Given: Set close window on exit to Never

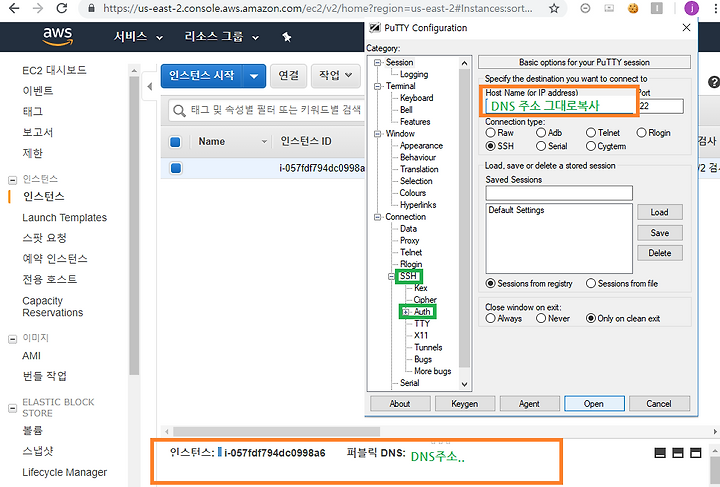Looking at the screenshot, I should click(541, 318).
